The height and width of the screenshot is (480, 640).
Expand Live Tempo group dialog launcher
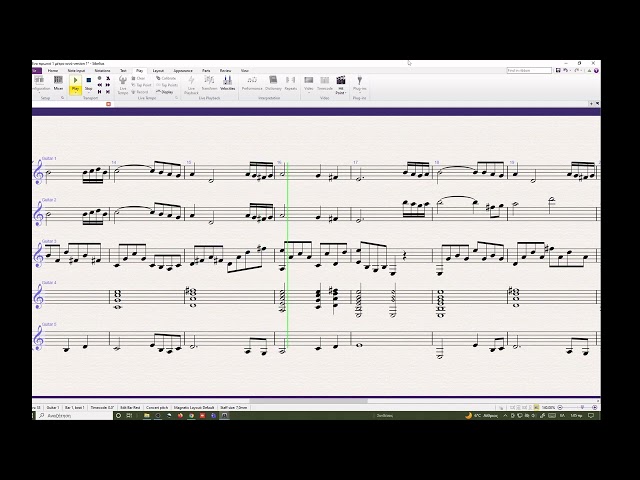coord(176,98)
